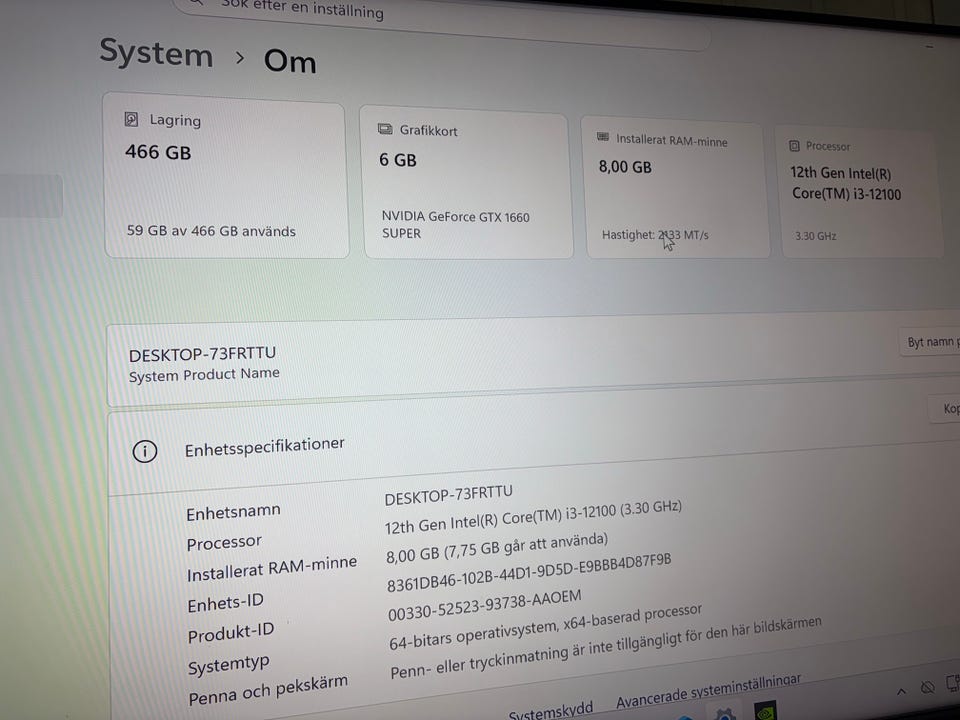Click the 'Sök efter en inställning' search box
Viewport: 960px width, 720px height.
pyautogui.click(x=441, y=23)
